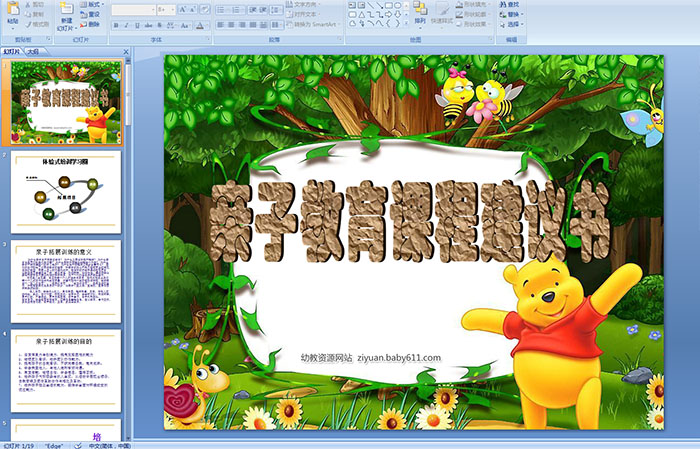Toggle Align Text Left
700x449 pixels.
pos(221,25)
